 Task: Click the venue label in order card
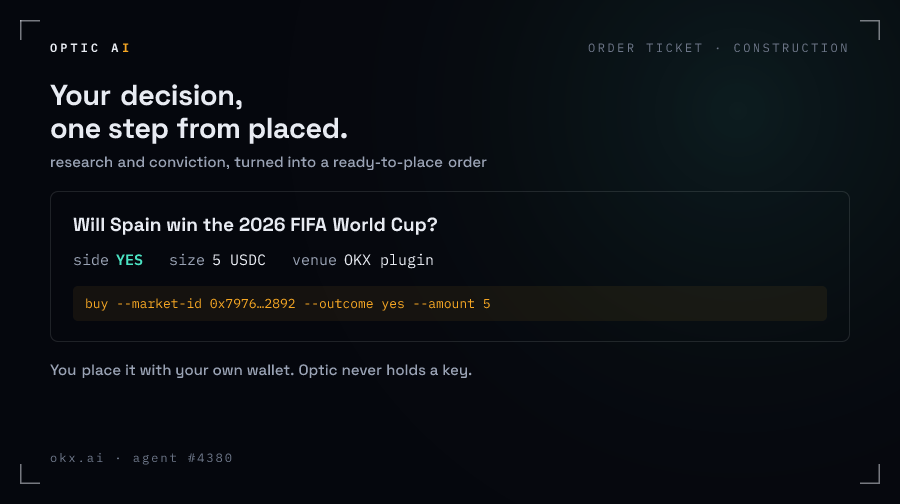[314, 260]
